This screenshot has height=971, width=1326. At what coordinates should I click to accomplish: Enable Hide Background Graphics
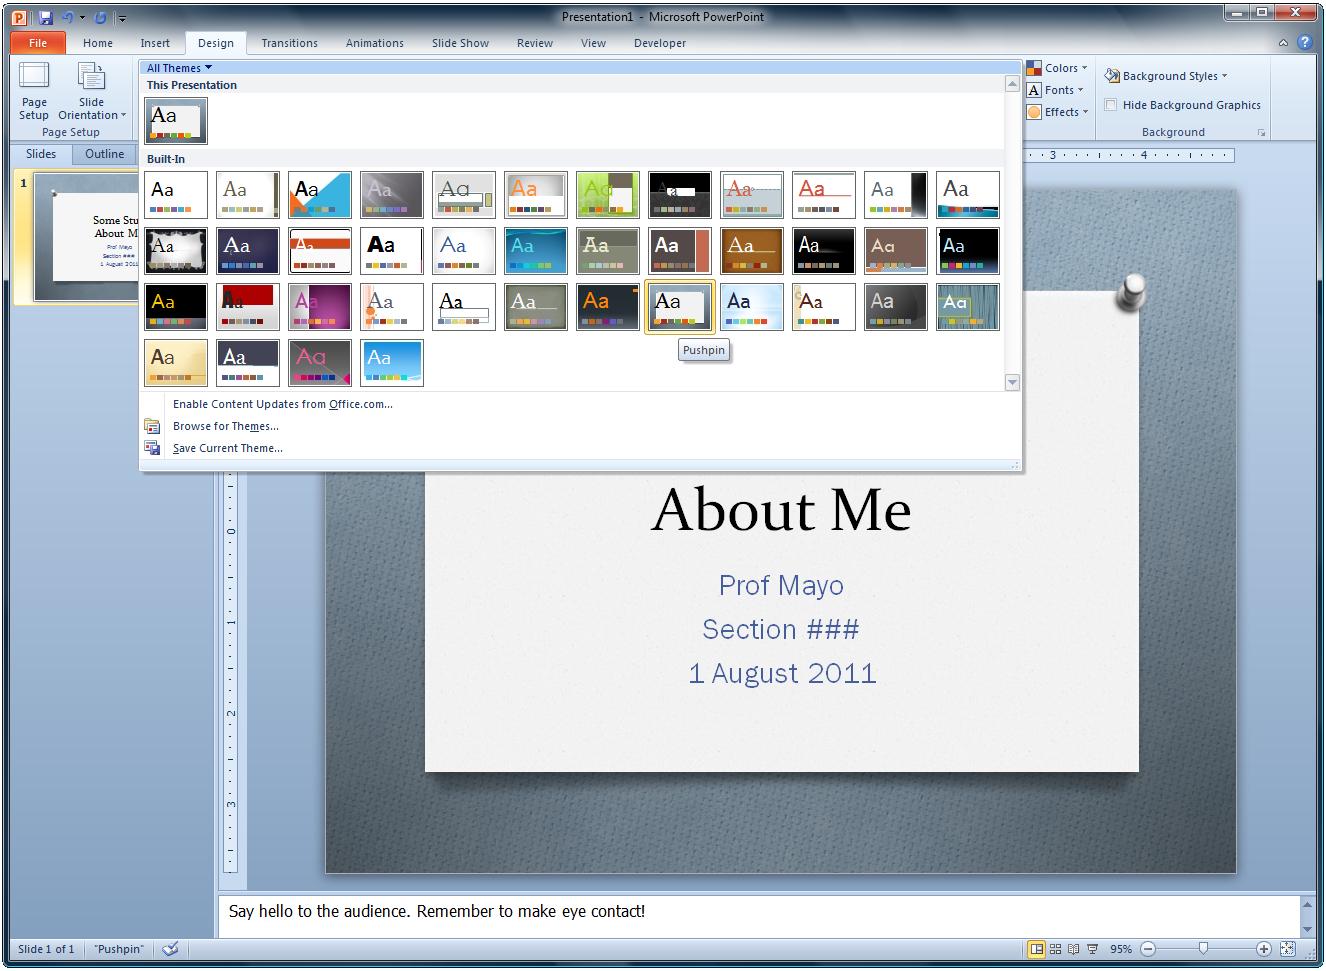(1112, 104)
